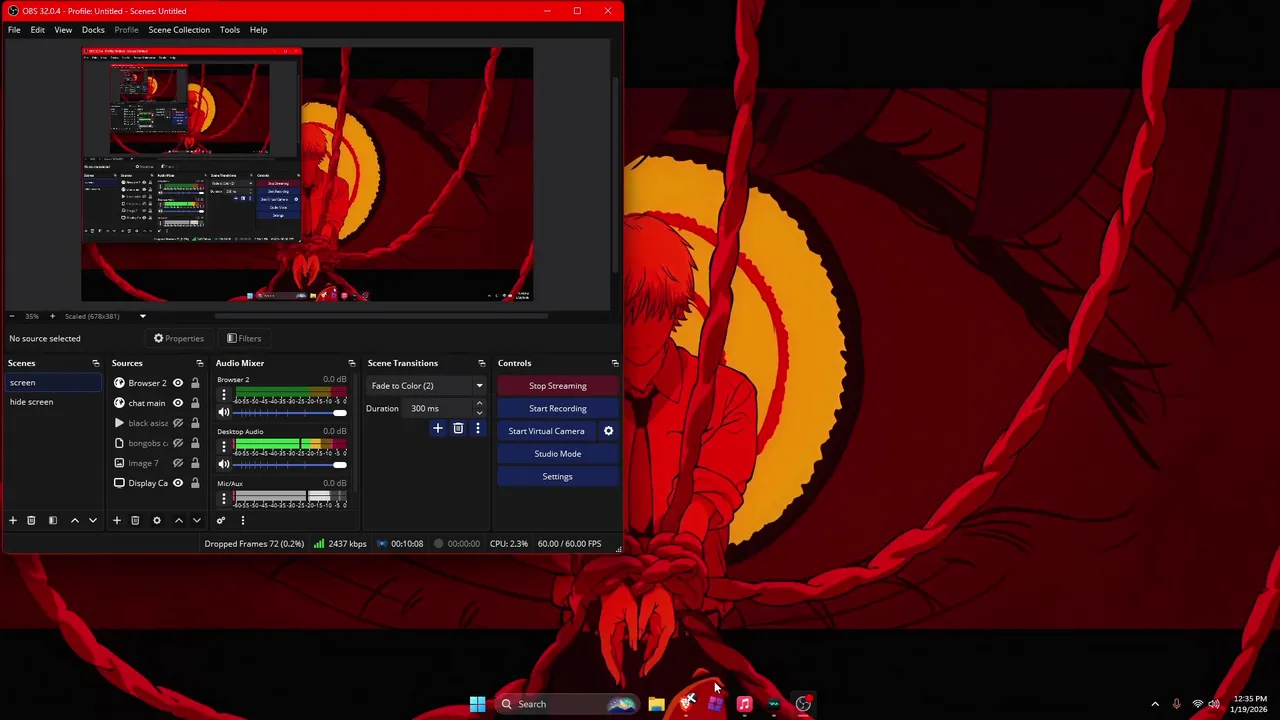Open the Edit menu

click(x=37, y=30)
